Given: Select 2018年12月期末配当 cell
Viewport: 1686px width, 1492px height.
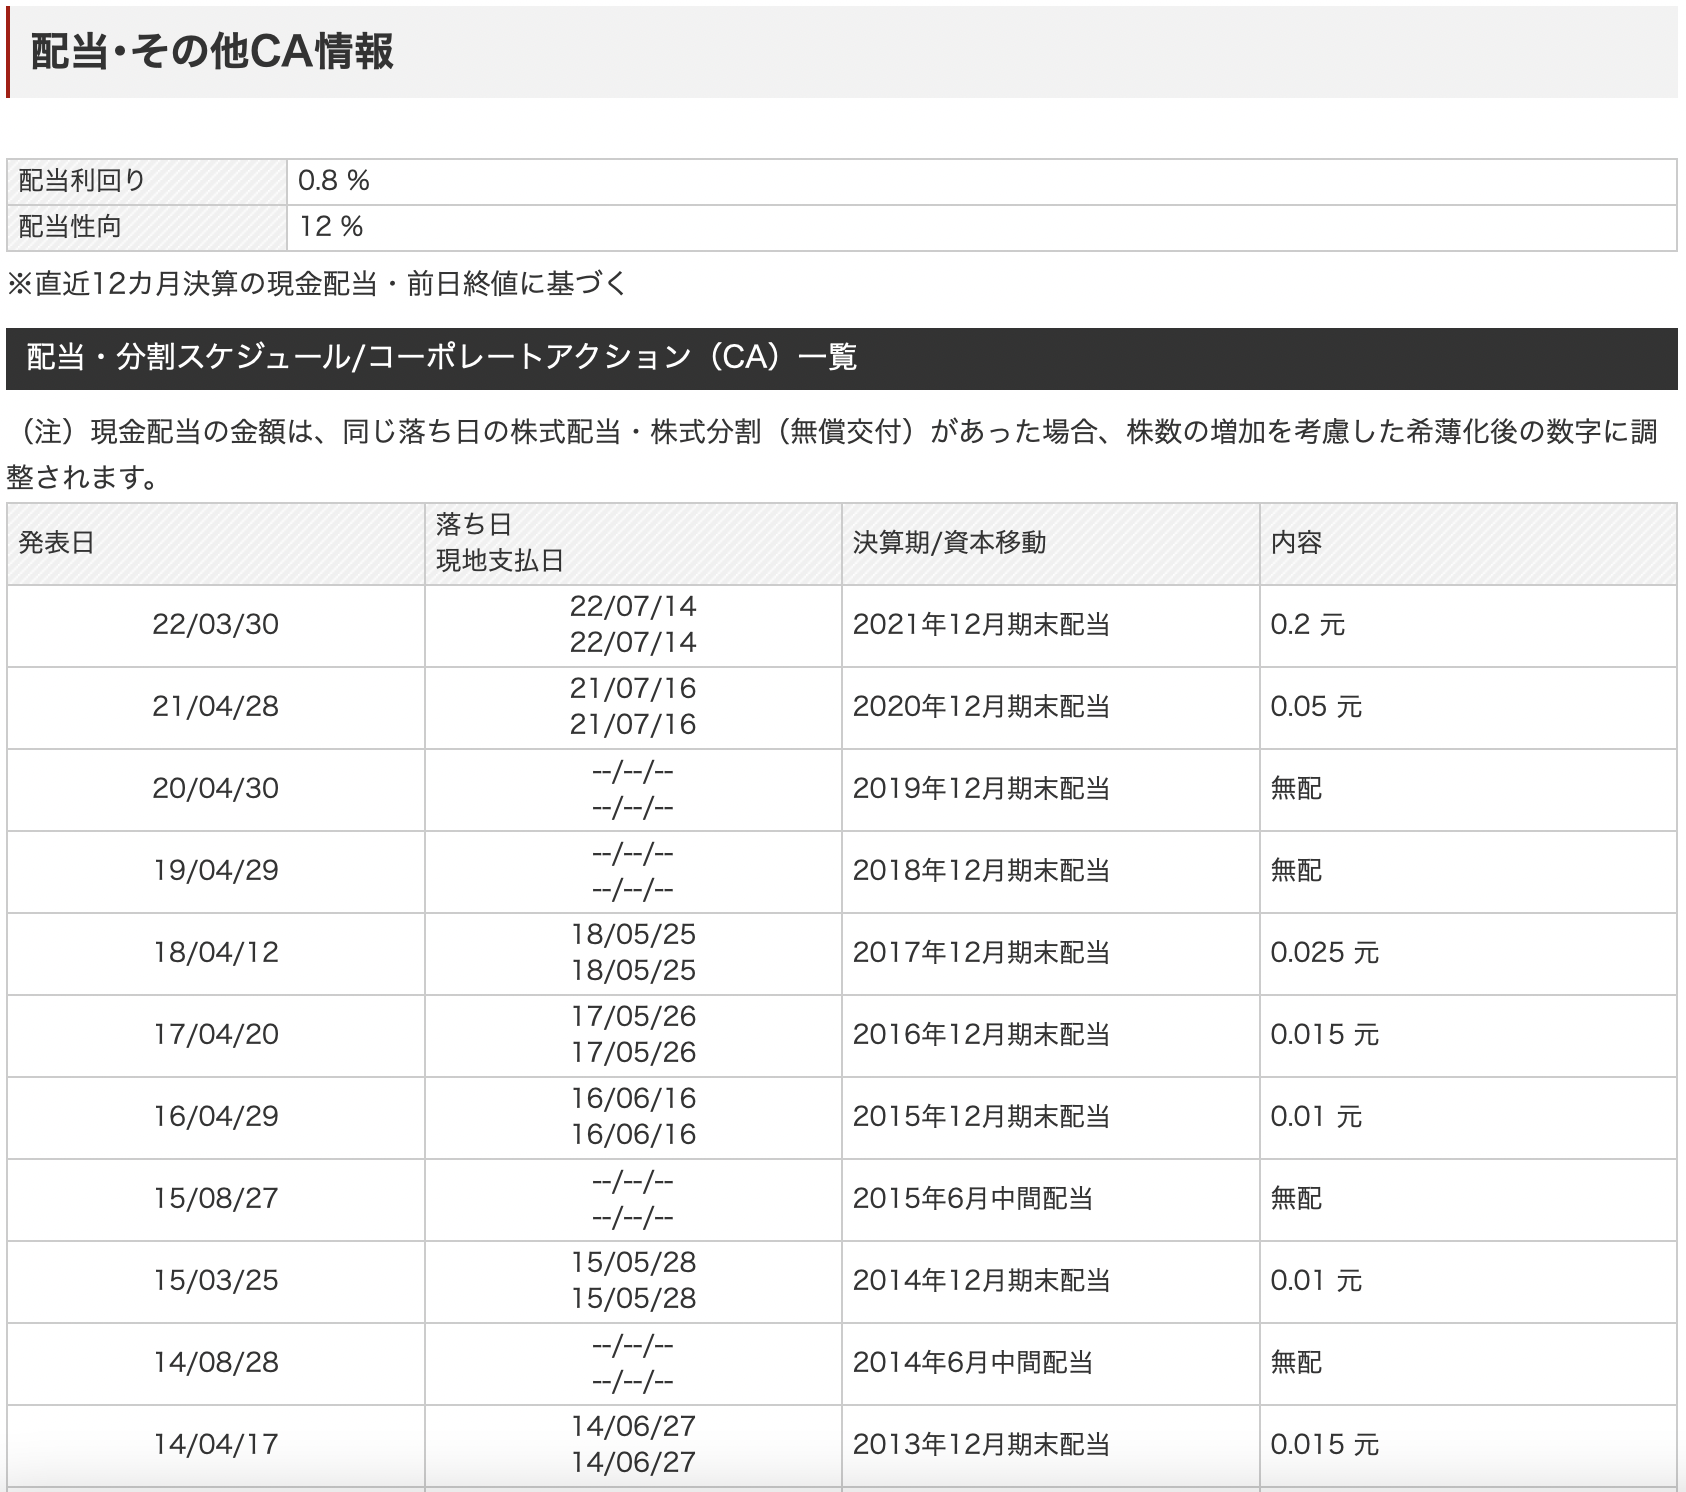Looking at the screenshot, I should (1050, 871).
